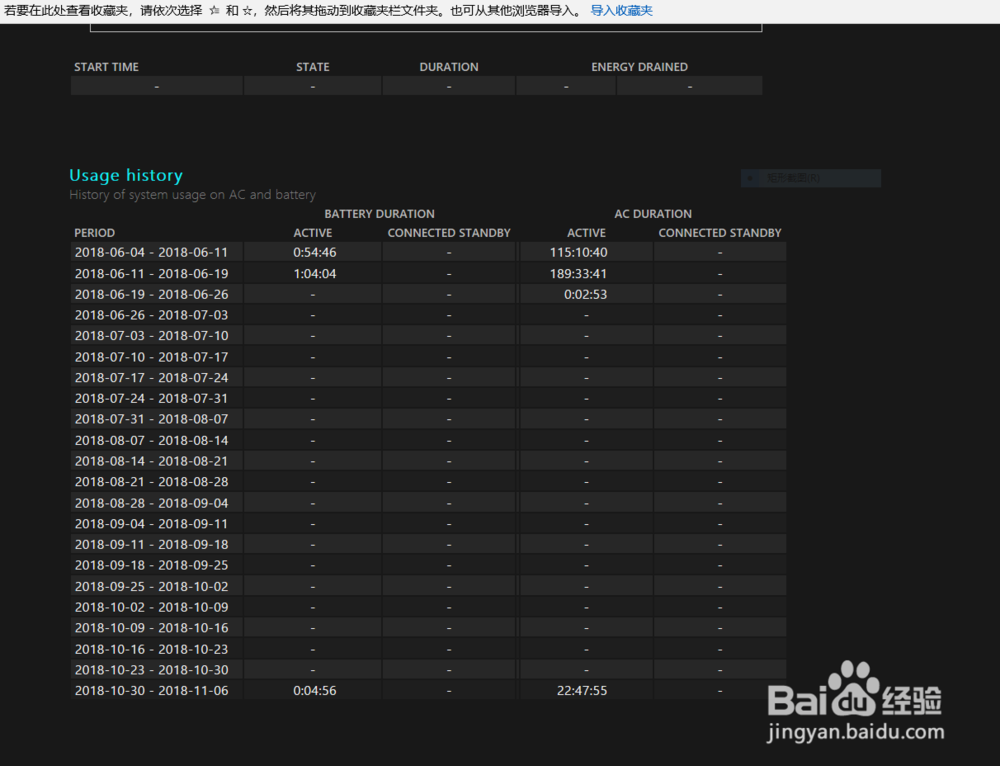Select period 2018-09-18 - 2018-09-25
1000x766 pixels.
(151, 565)
